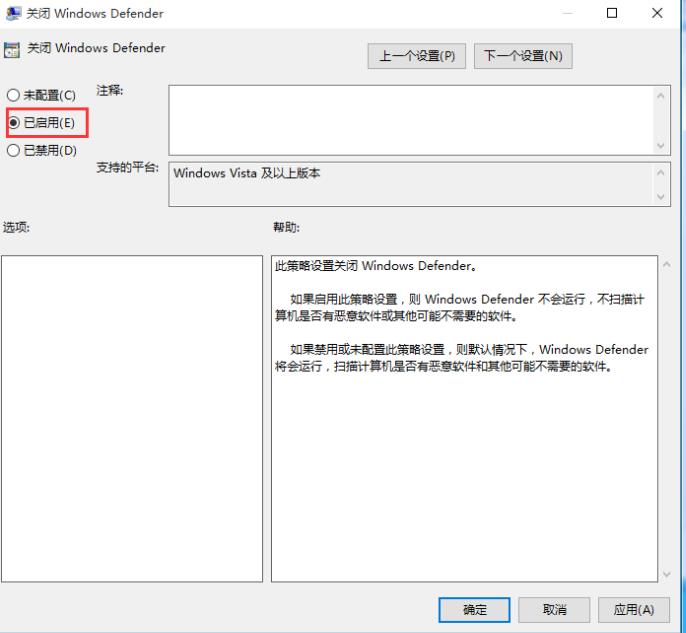The image size is (686, 633).
Task: Click the 'Windows Vista 及以上版本' platform text
Action: coord(247,173)
